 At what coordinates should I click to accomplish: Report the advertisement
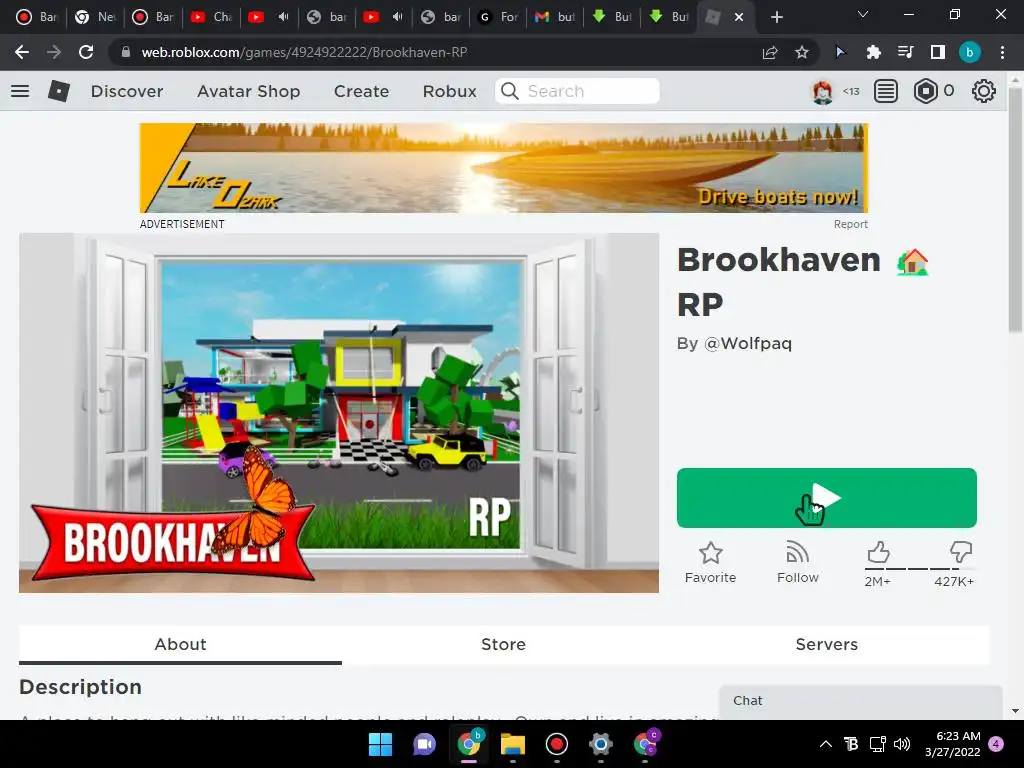(850, 224)
